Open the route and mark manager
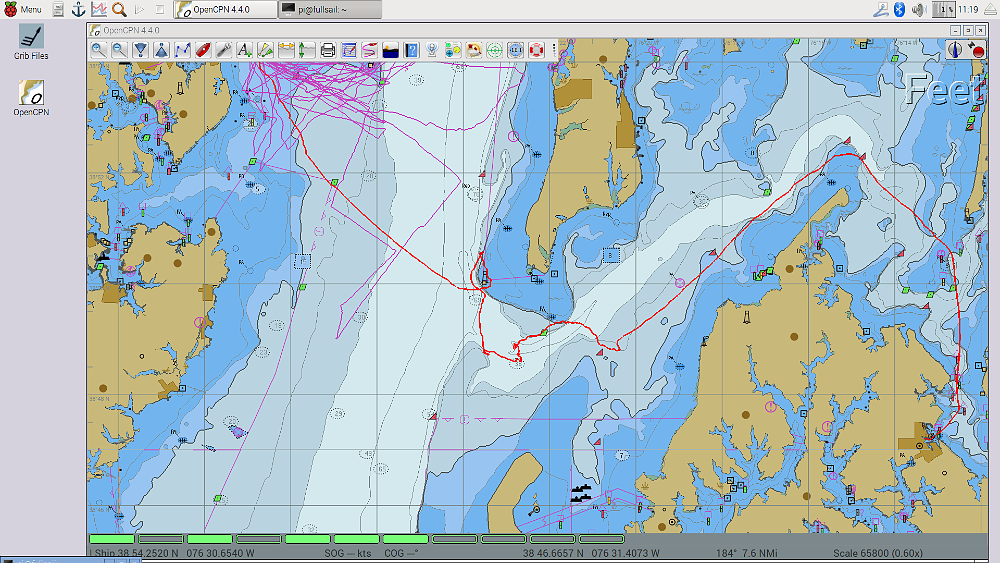Image resolution: width=1000 pixels, height=563 pixels. [349, 50]
